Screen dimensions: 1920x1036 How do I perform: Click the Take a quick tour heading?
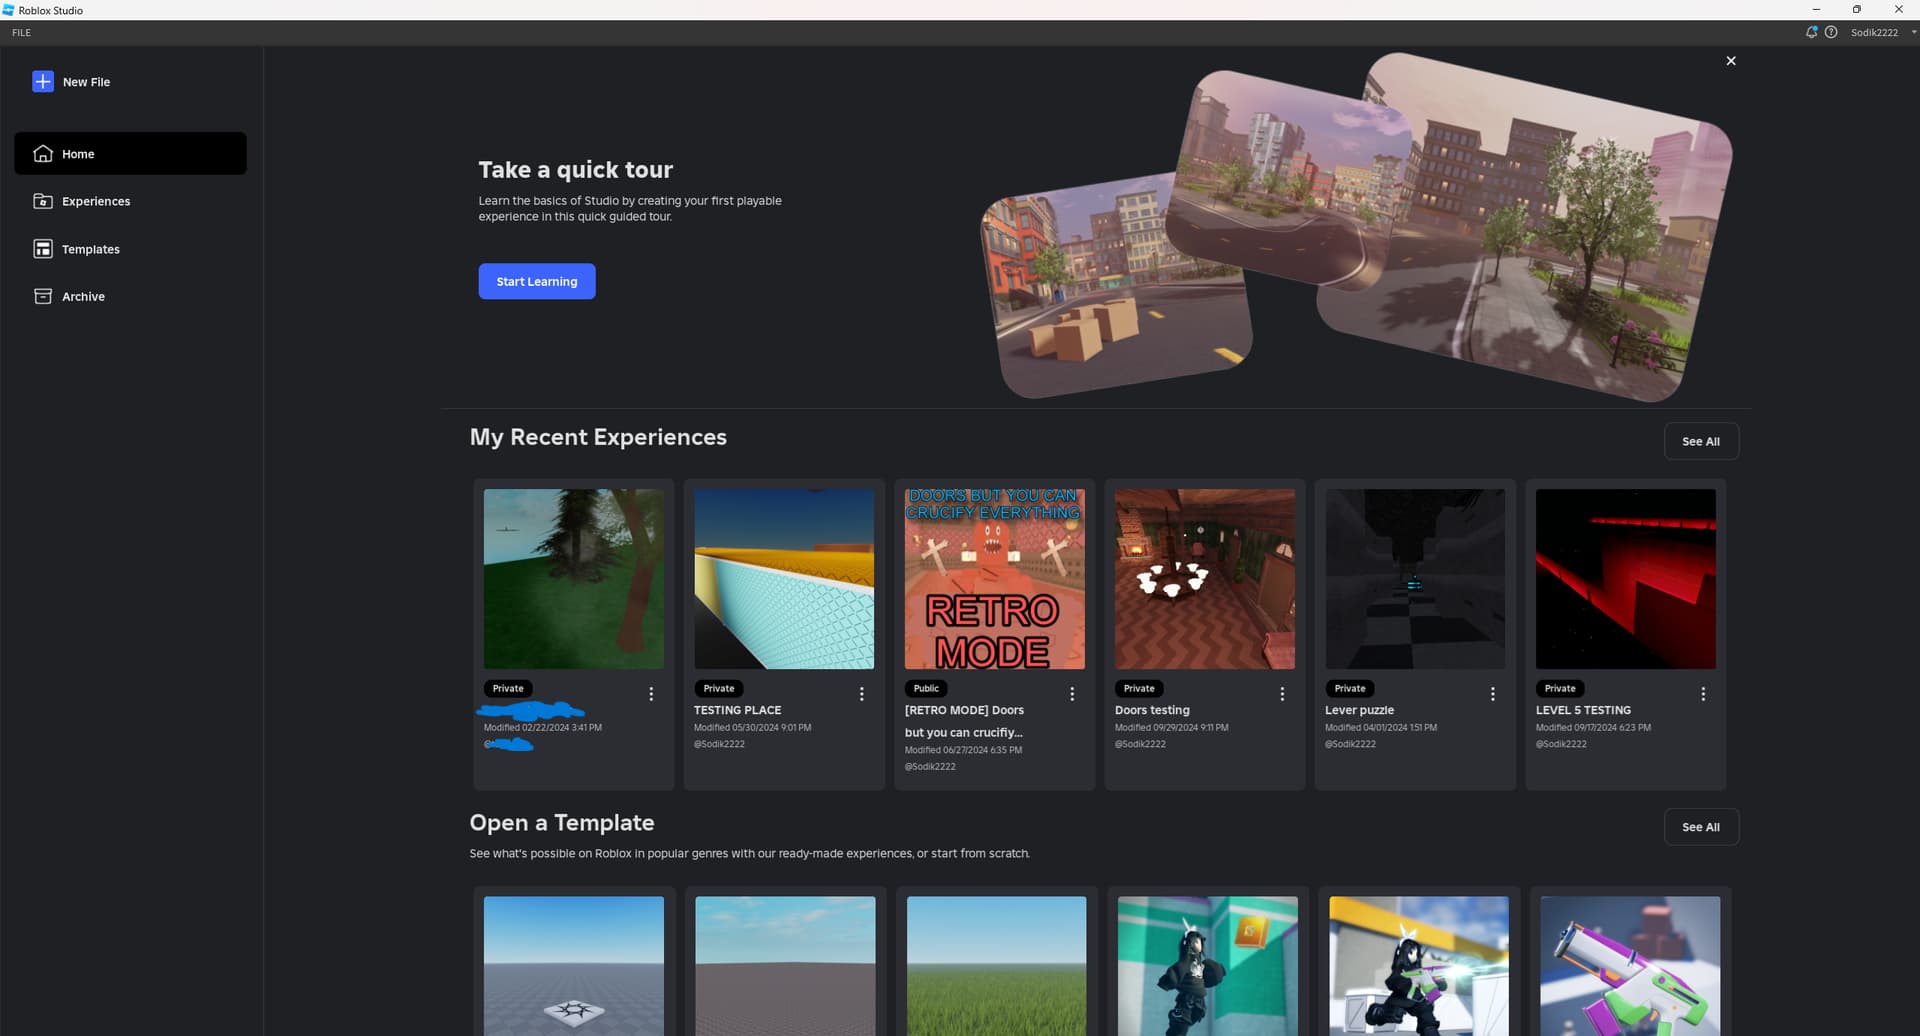pyautogui.click(x=576, y=170)
